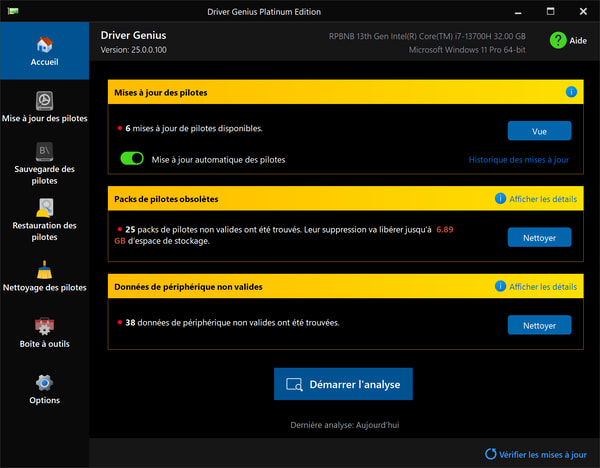Open the Accueil home icon
600x468 pixels.
(x=44, y=45)
